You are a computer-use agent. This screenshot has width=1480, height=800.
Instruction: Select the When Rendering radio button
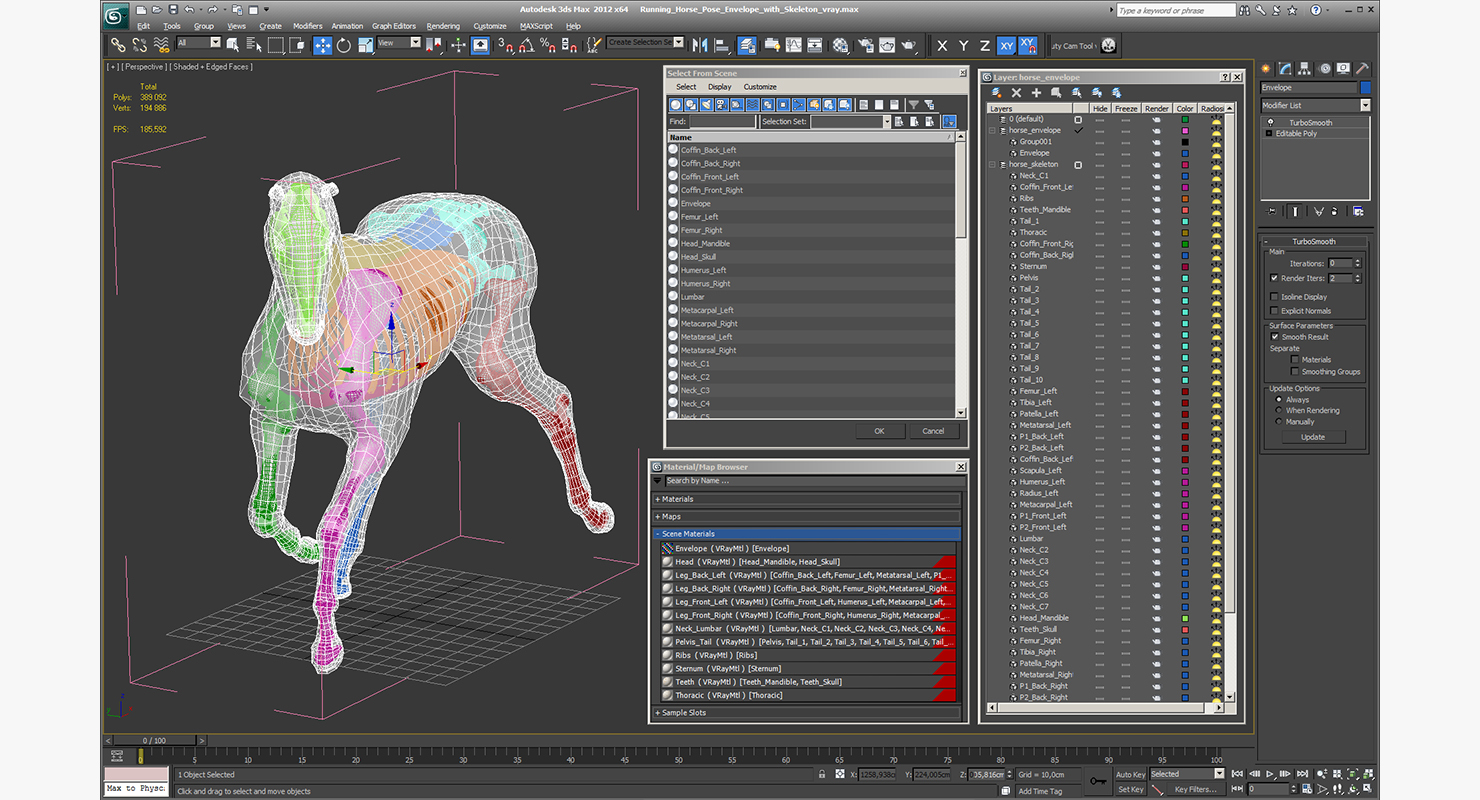tap(1278, 411)
